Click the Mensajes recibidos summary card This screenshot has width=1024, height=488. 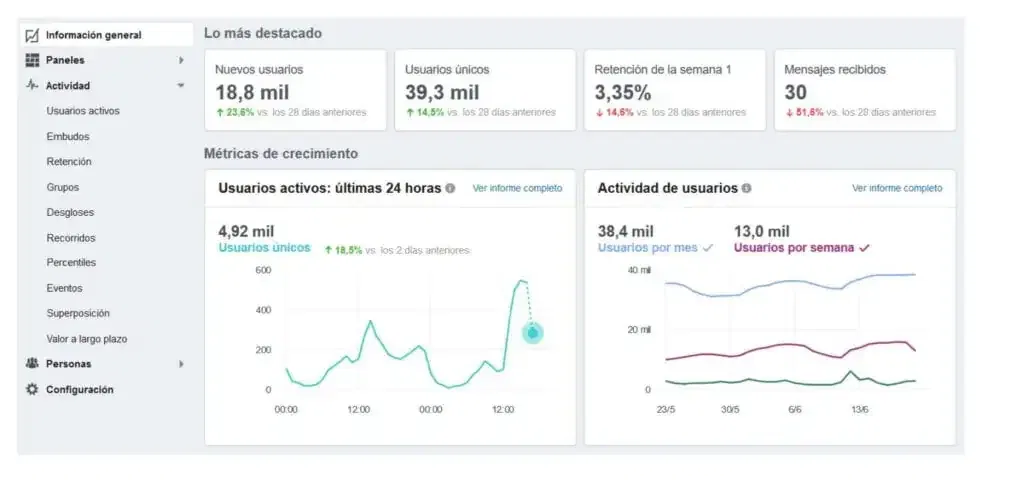click(864, 90)
